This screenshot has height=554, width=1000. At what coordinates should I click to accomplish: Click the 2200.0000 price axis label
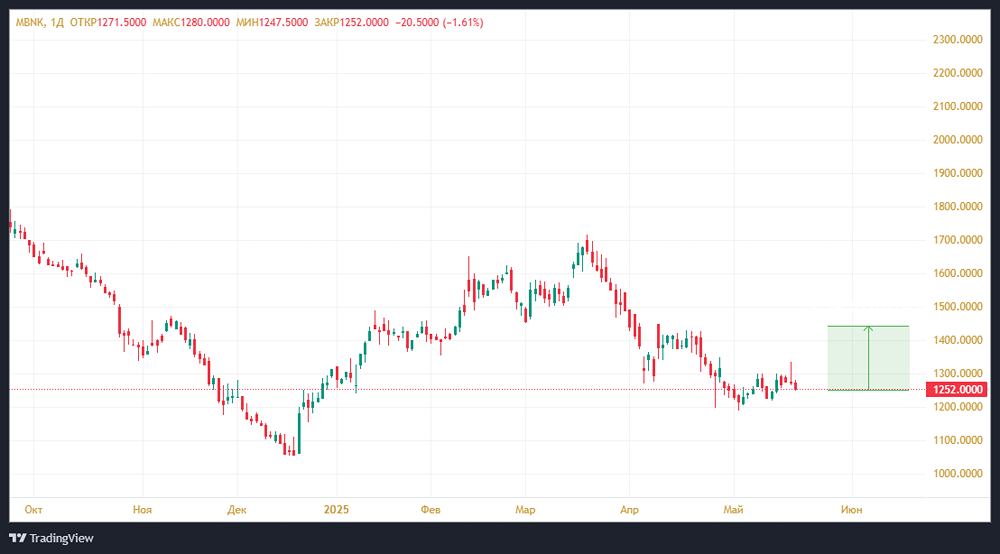[957, 73]
